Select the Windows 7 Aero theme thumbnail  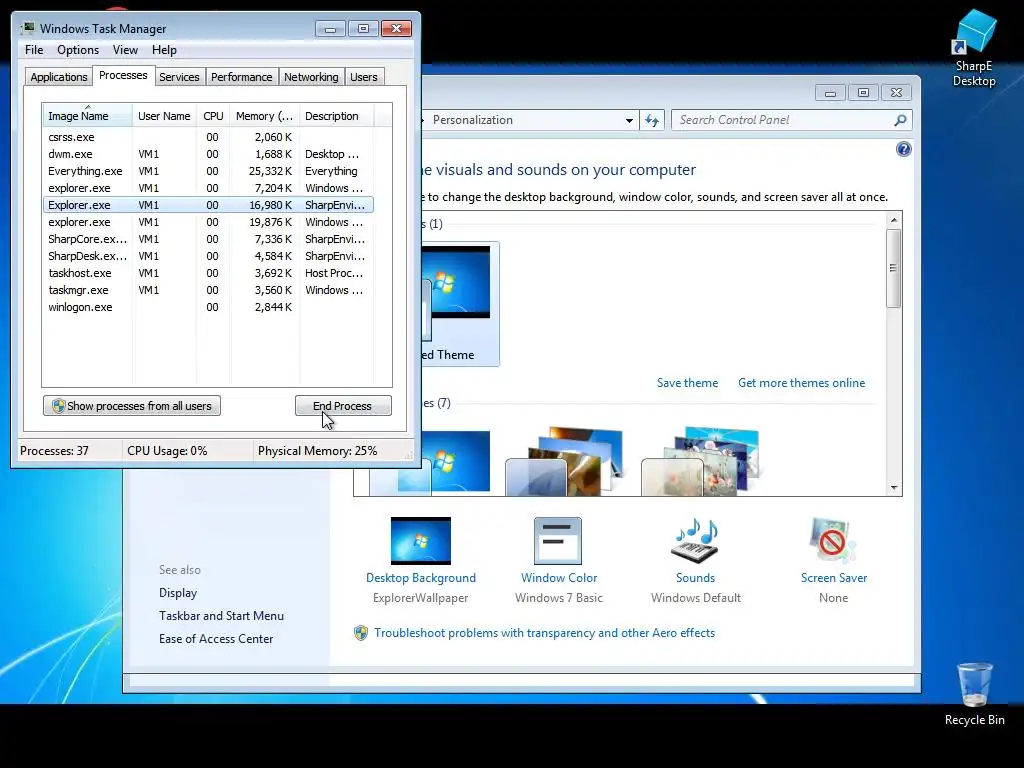[430, 460]
